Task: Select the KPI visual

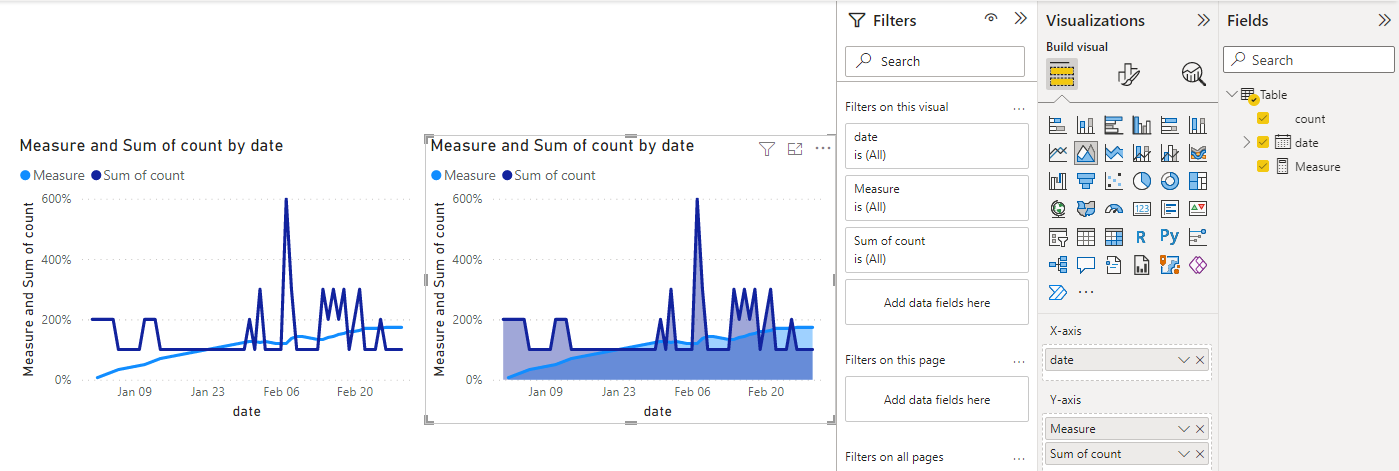Action: point(1198,209)
